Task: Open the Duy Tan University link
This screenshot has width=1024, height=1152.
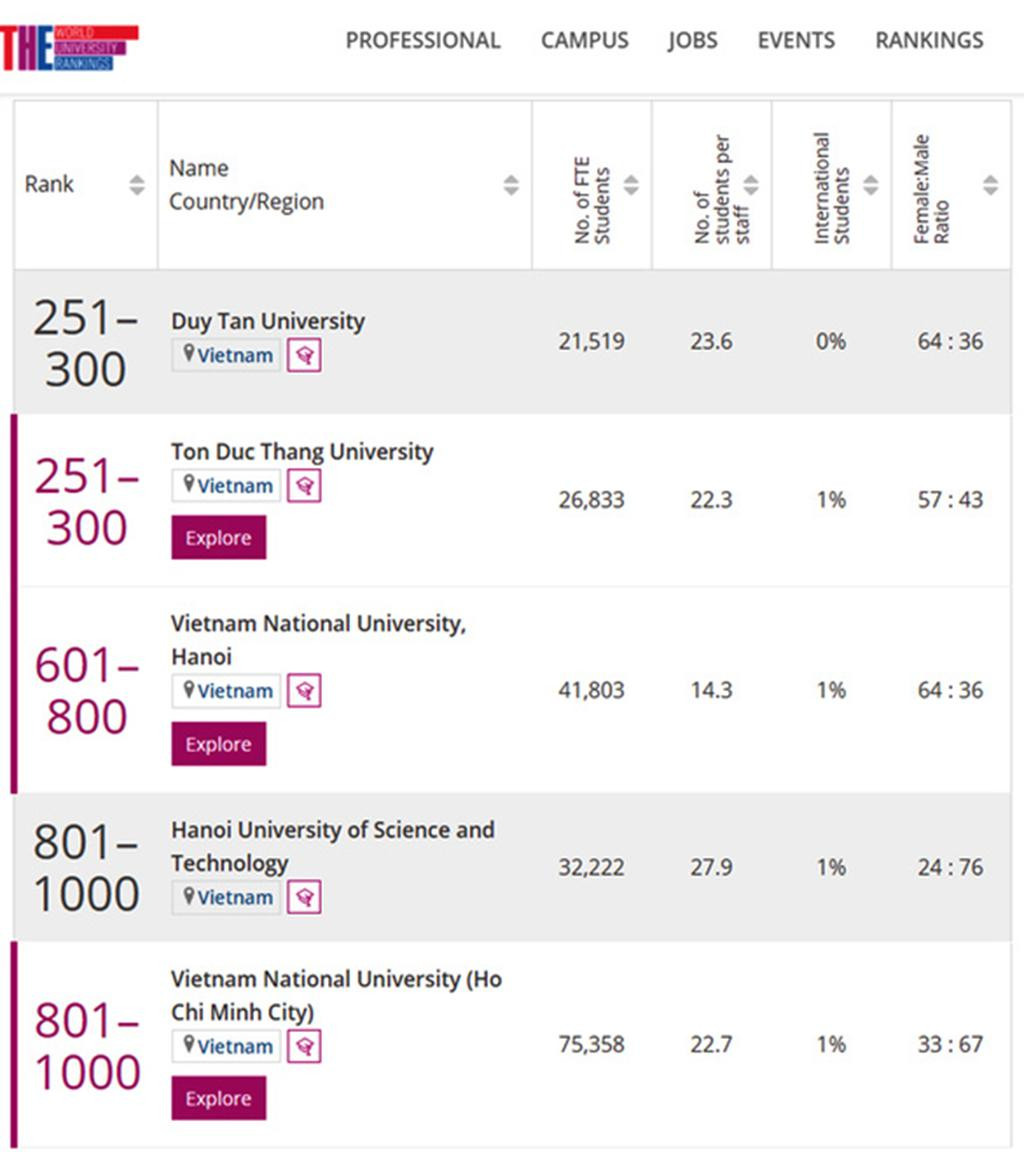Action: [x=268, y=321]
